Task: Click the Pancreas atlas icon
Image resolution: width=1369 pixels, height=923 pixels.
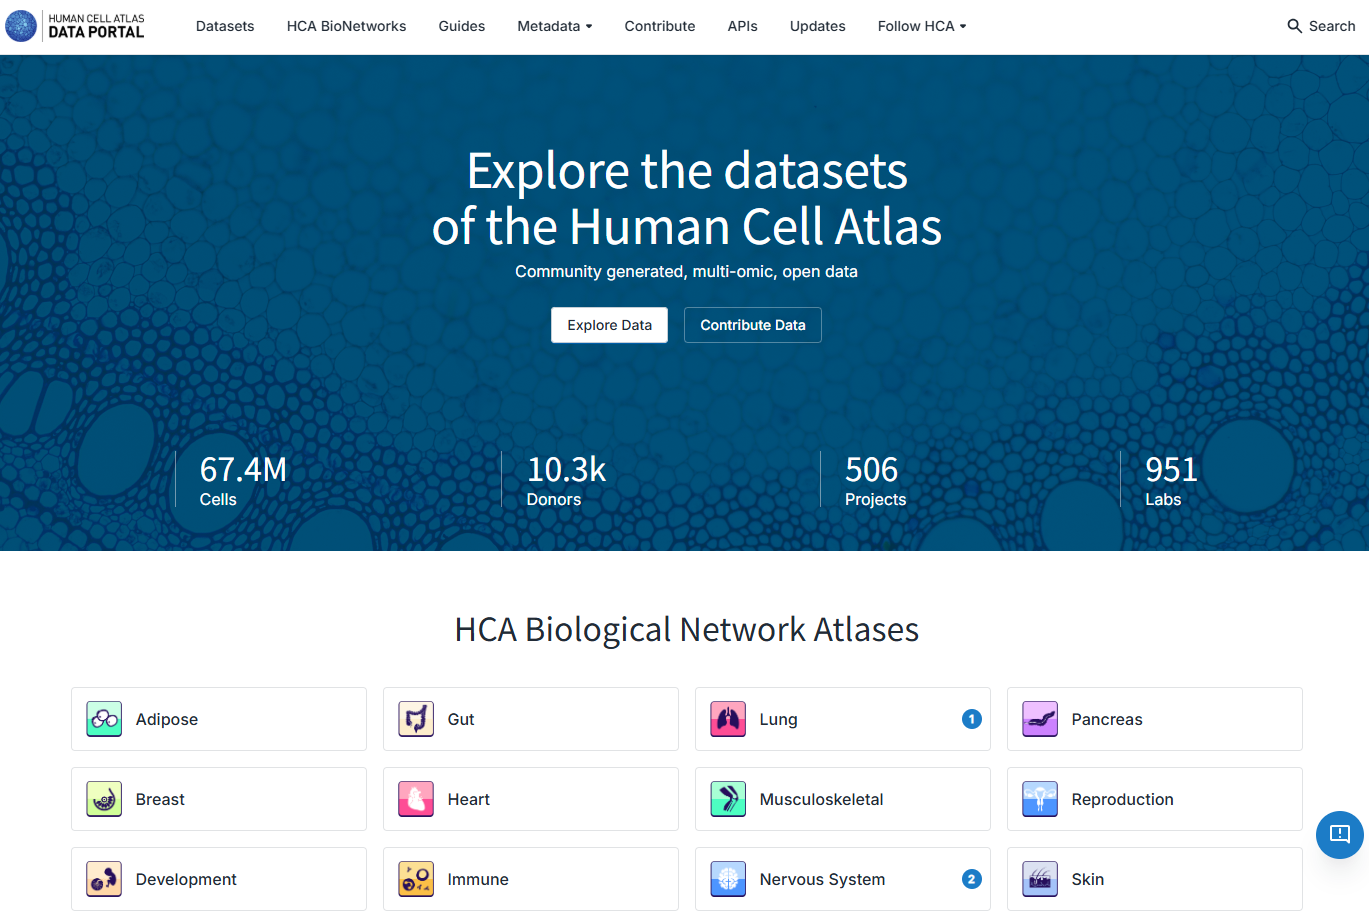Action: pyautogui.click(x=1040, y=719)
